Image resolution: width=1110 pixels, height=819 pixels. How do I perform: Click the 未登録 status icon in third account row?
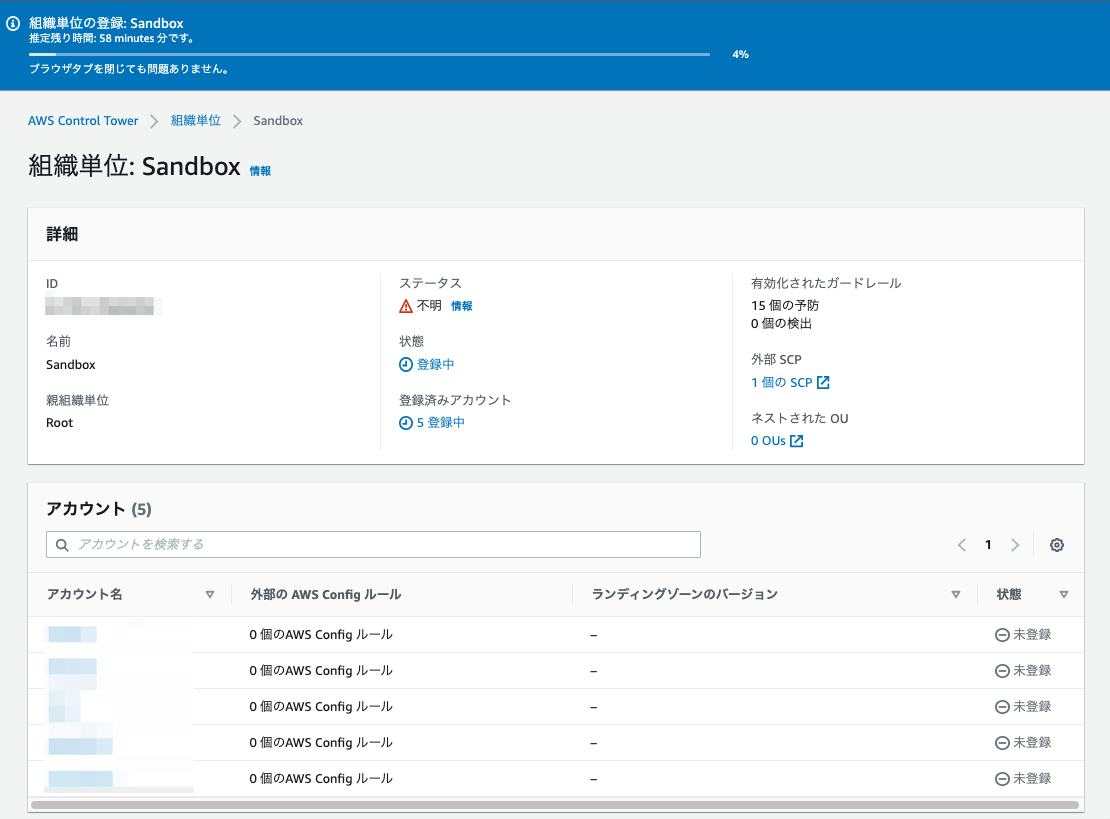(x=1002, y=706)
